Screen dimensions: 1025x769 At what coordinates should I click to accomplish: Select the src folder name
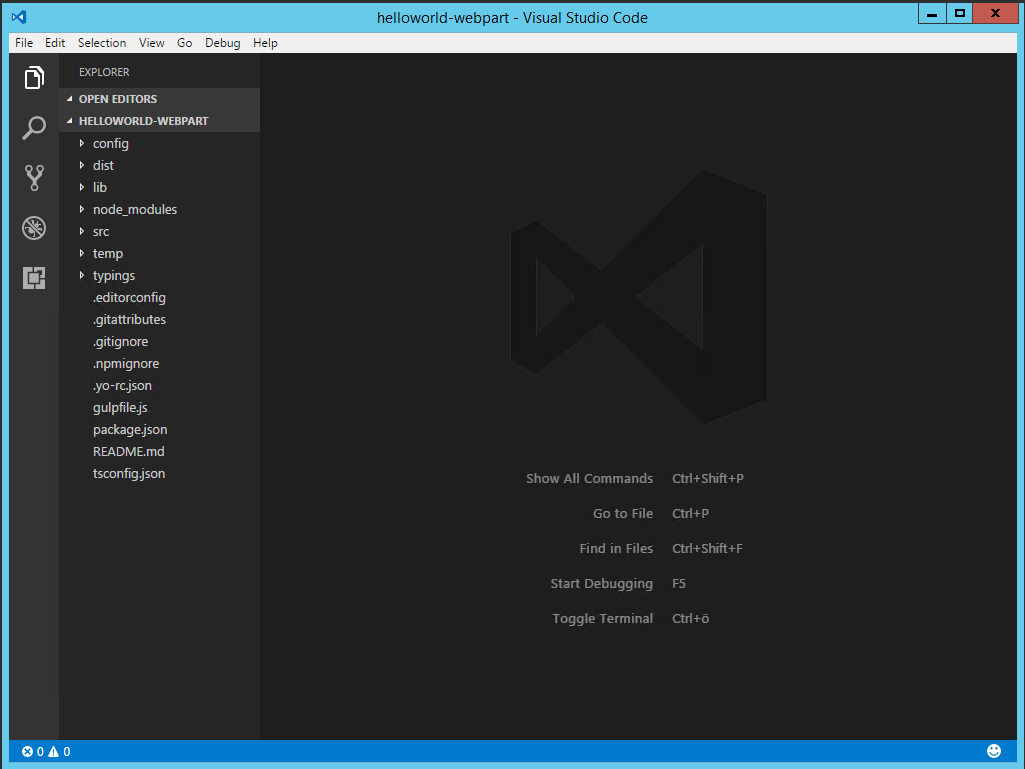click(x=101, y=231)
